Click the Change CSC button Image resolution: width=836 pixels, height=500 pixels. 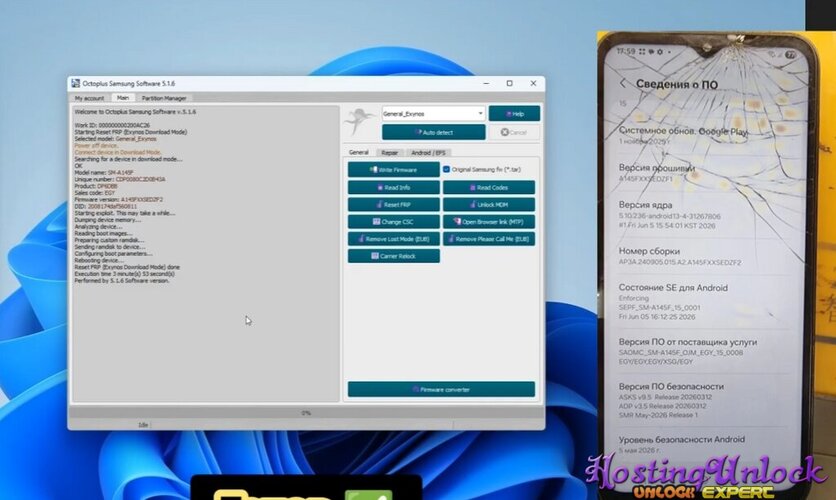[x=393, y=221]
